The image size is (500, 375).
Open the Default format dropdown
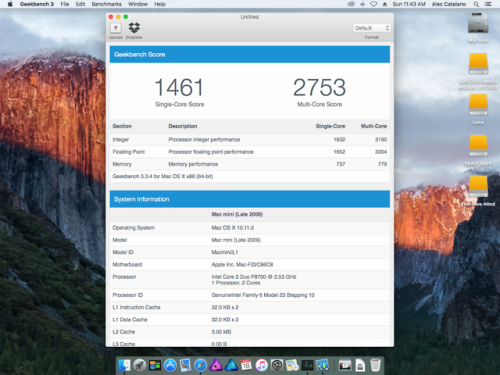(371, 28)
